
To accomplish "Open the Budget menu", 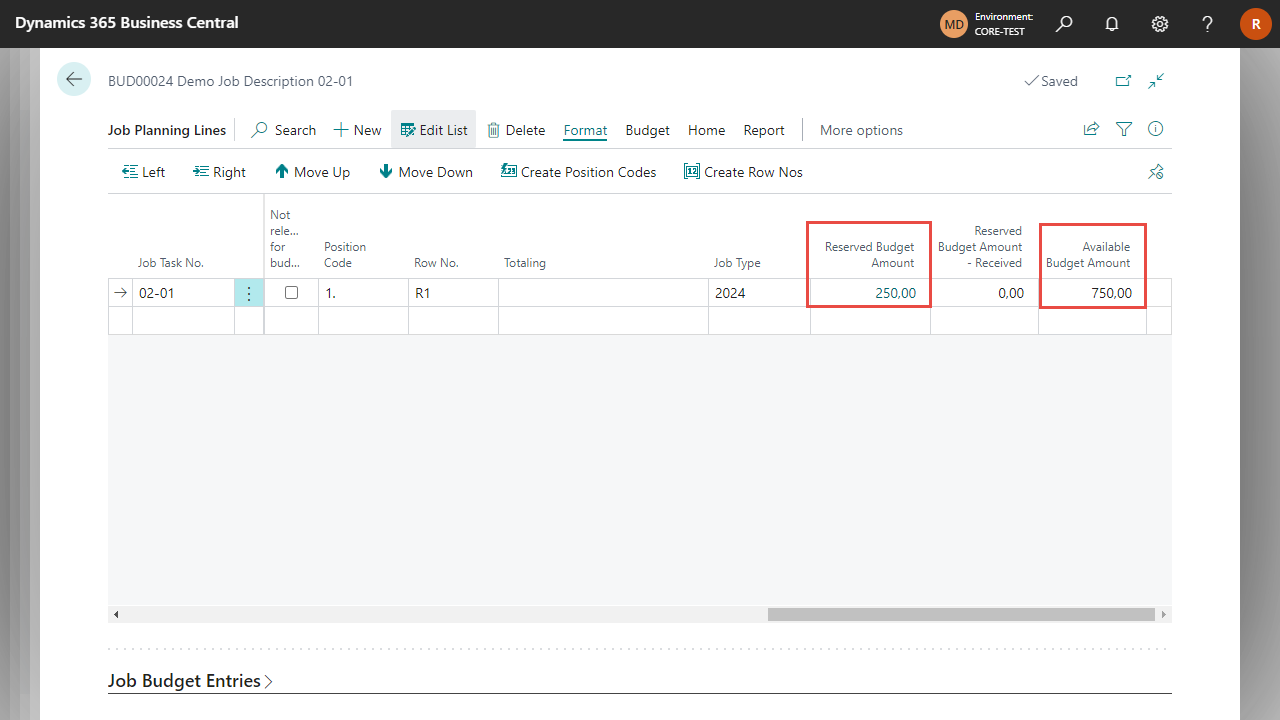I will (648, 130).
